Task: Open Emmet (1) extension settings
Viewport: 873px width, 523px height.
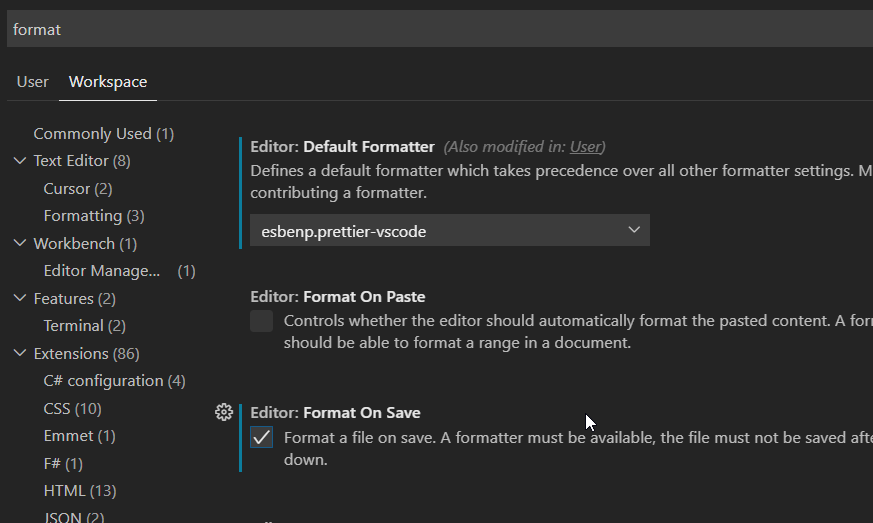Action: 80,436
